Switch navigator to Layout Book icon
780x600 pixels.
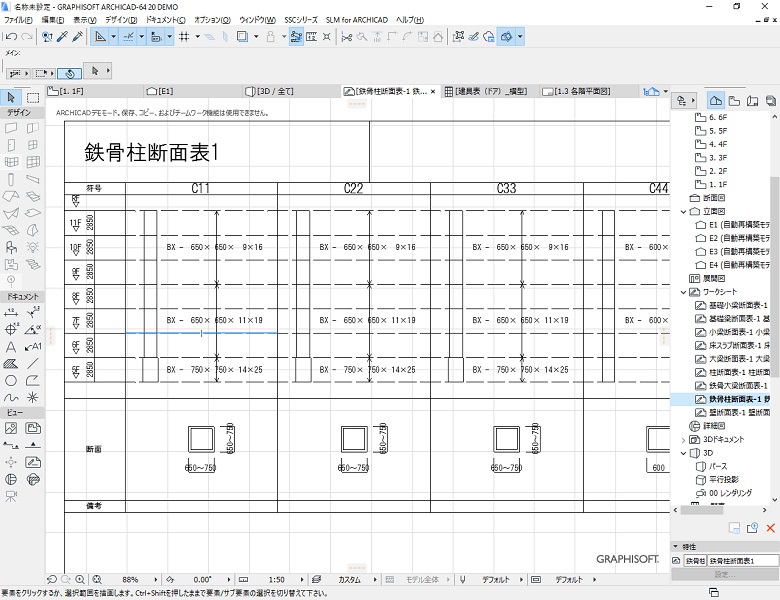pos(752,100)
